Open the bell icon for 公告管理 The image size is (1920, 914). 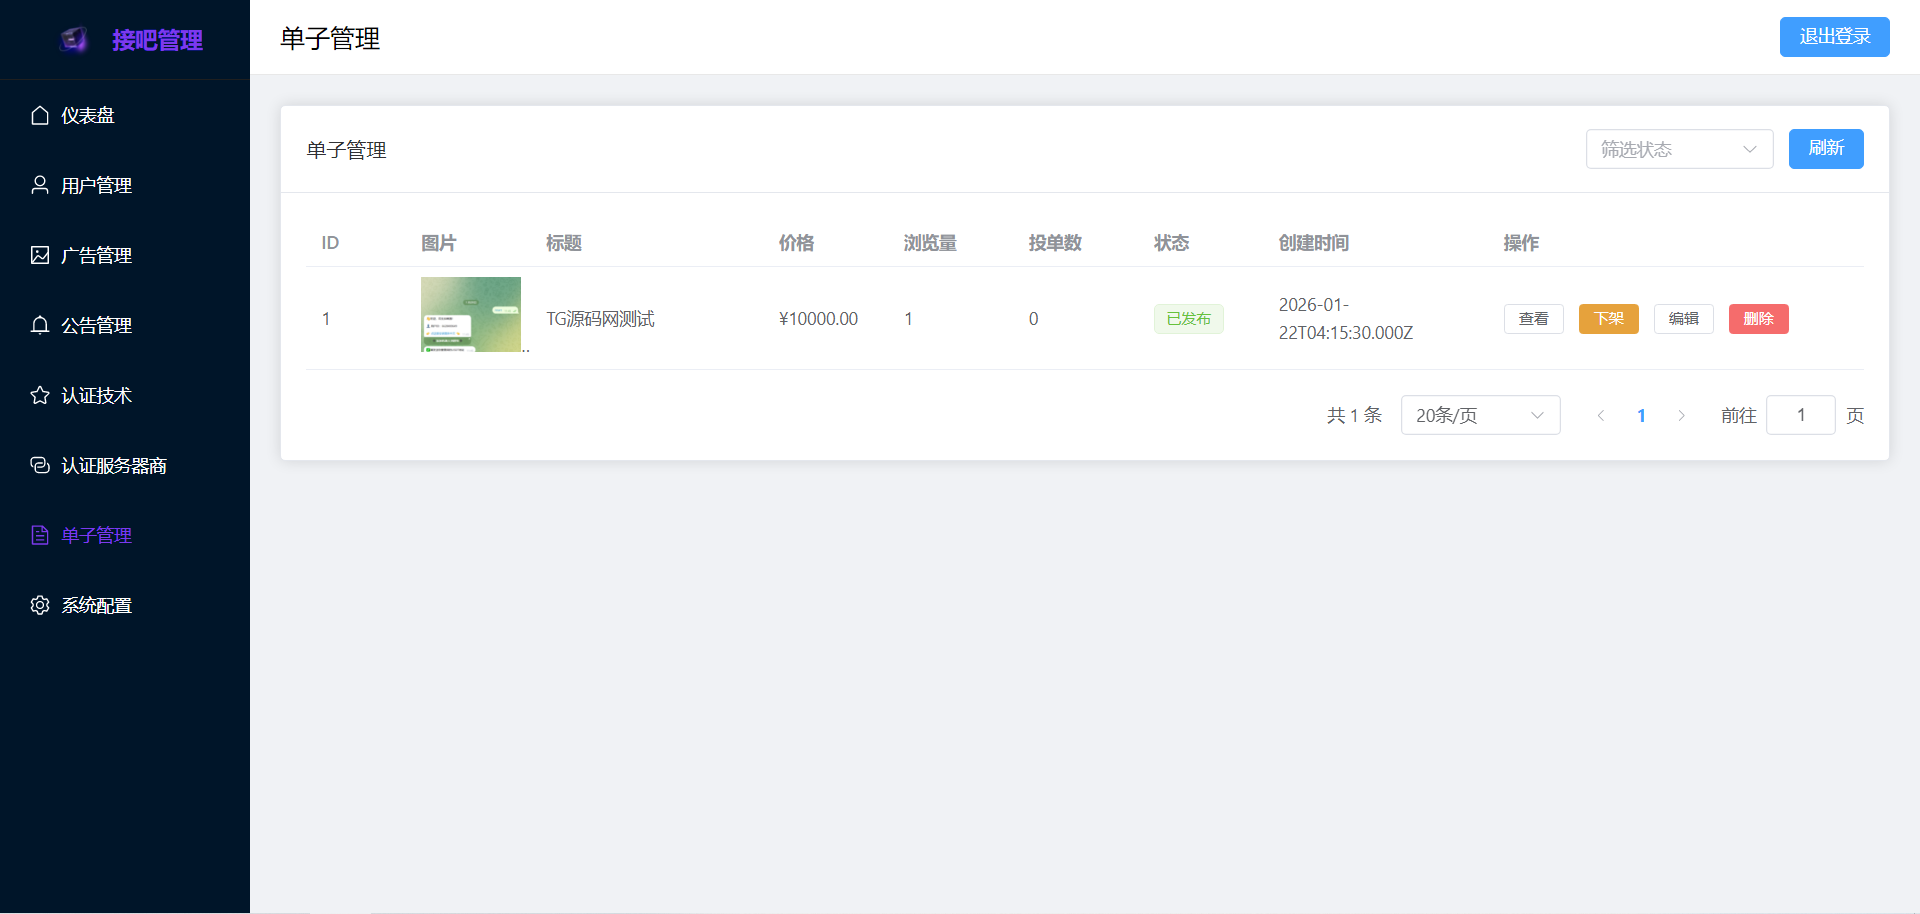(40, 325)
